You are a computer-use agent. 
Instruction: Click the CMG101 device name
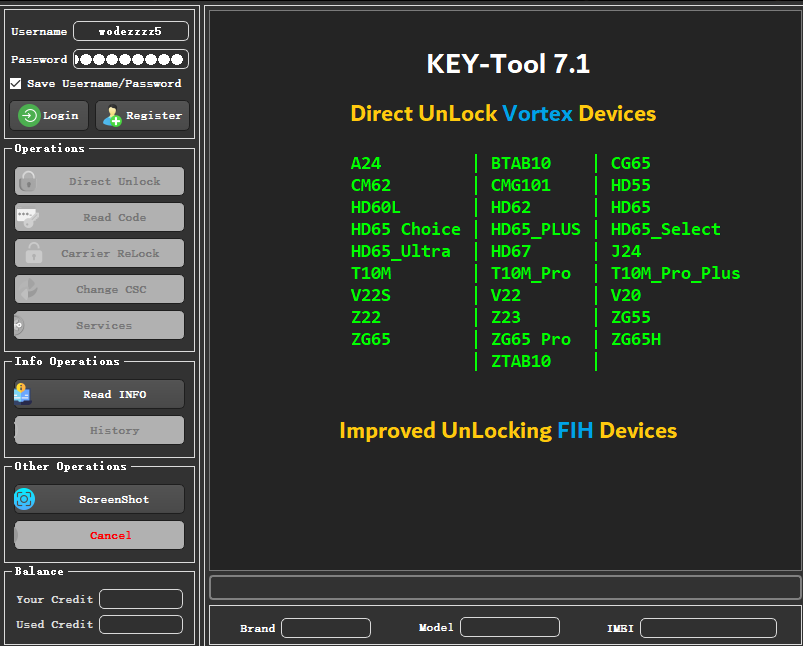pyautogui.click(x=521, y=185)
